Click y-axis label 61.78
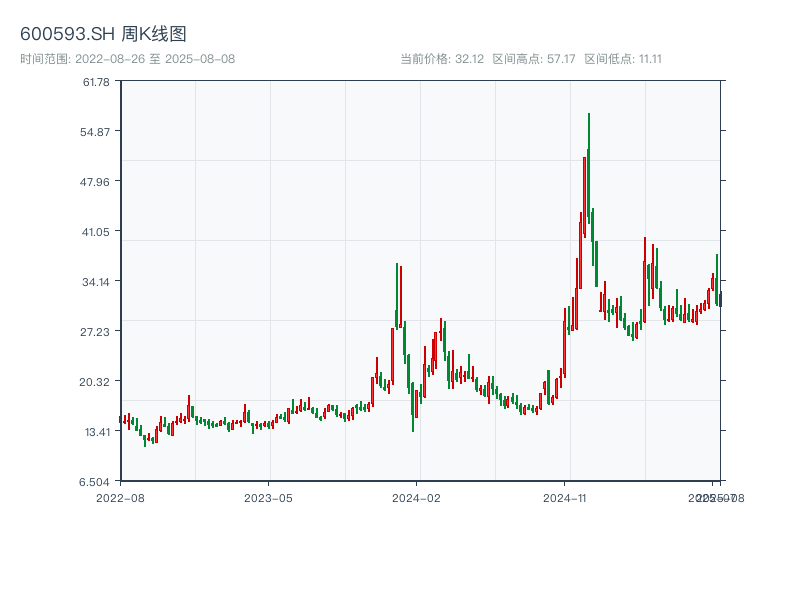 [96, 82]
